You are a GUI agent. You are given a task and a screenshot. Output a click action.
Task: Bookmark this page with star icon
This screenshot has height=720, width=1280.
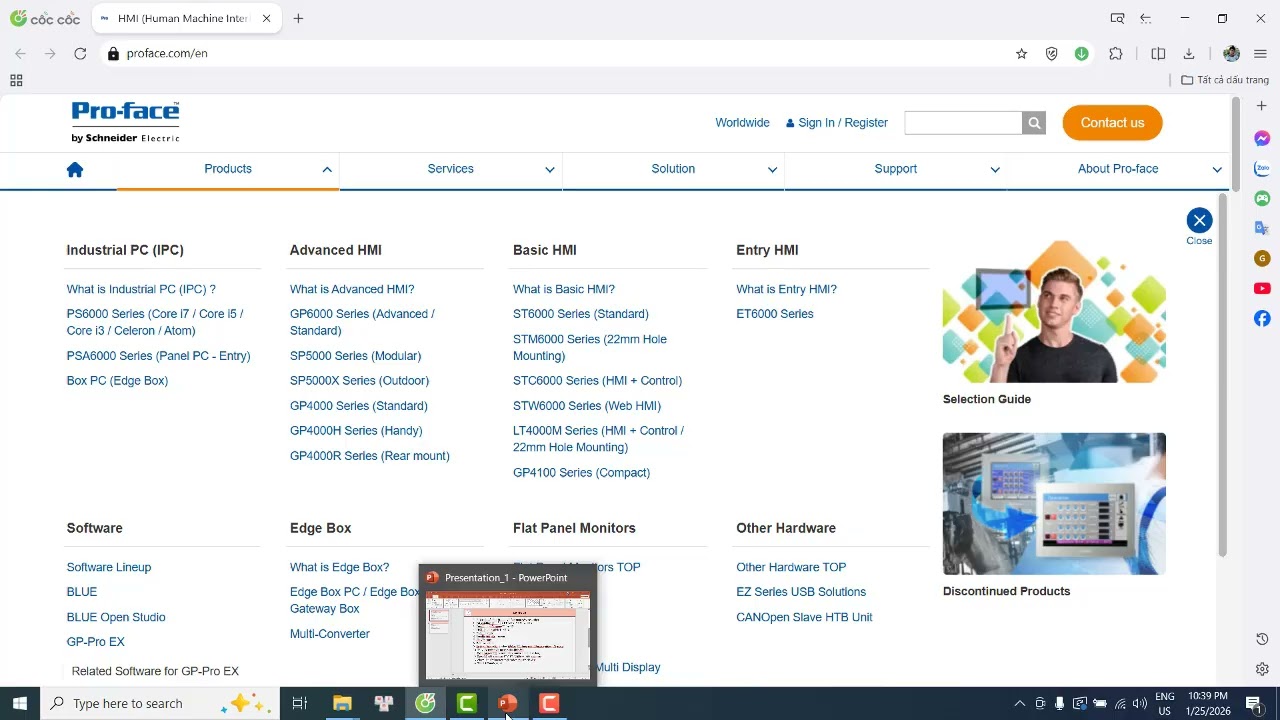click(x=1021, y=54)
